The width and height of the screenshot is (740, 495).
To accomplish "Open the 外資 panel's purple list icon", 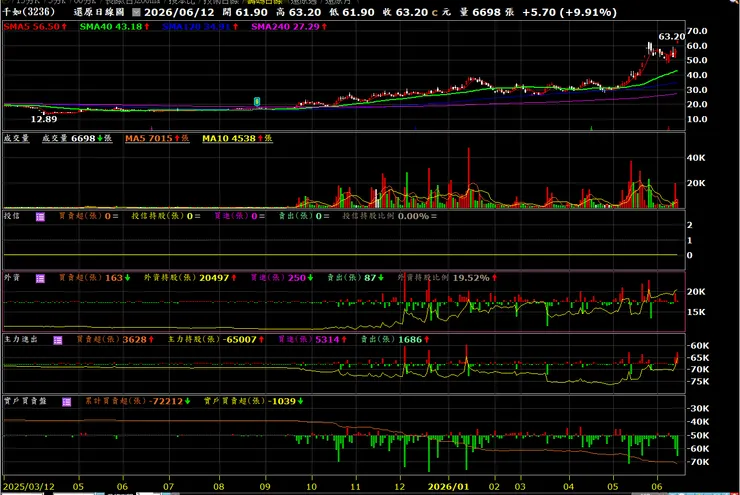I will pyautogui.click(x=40, y=278).
